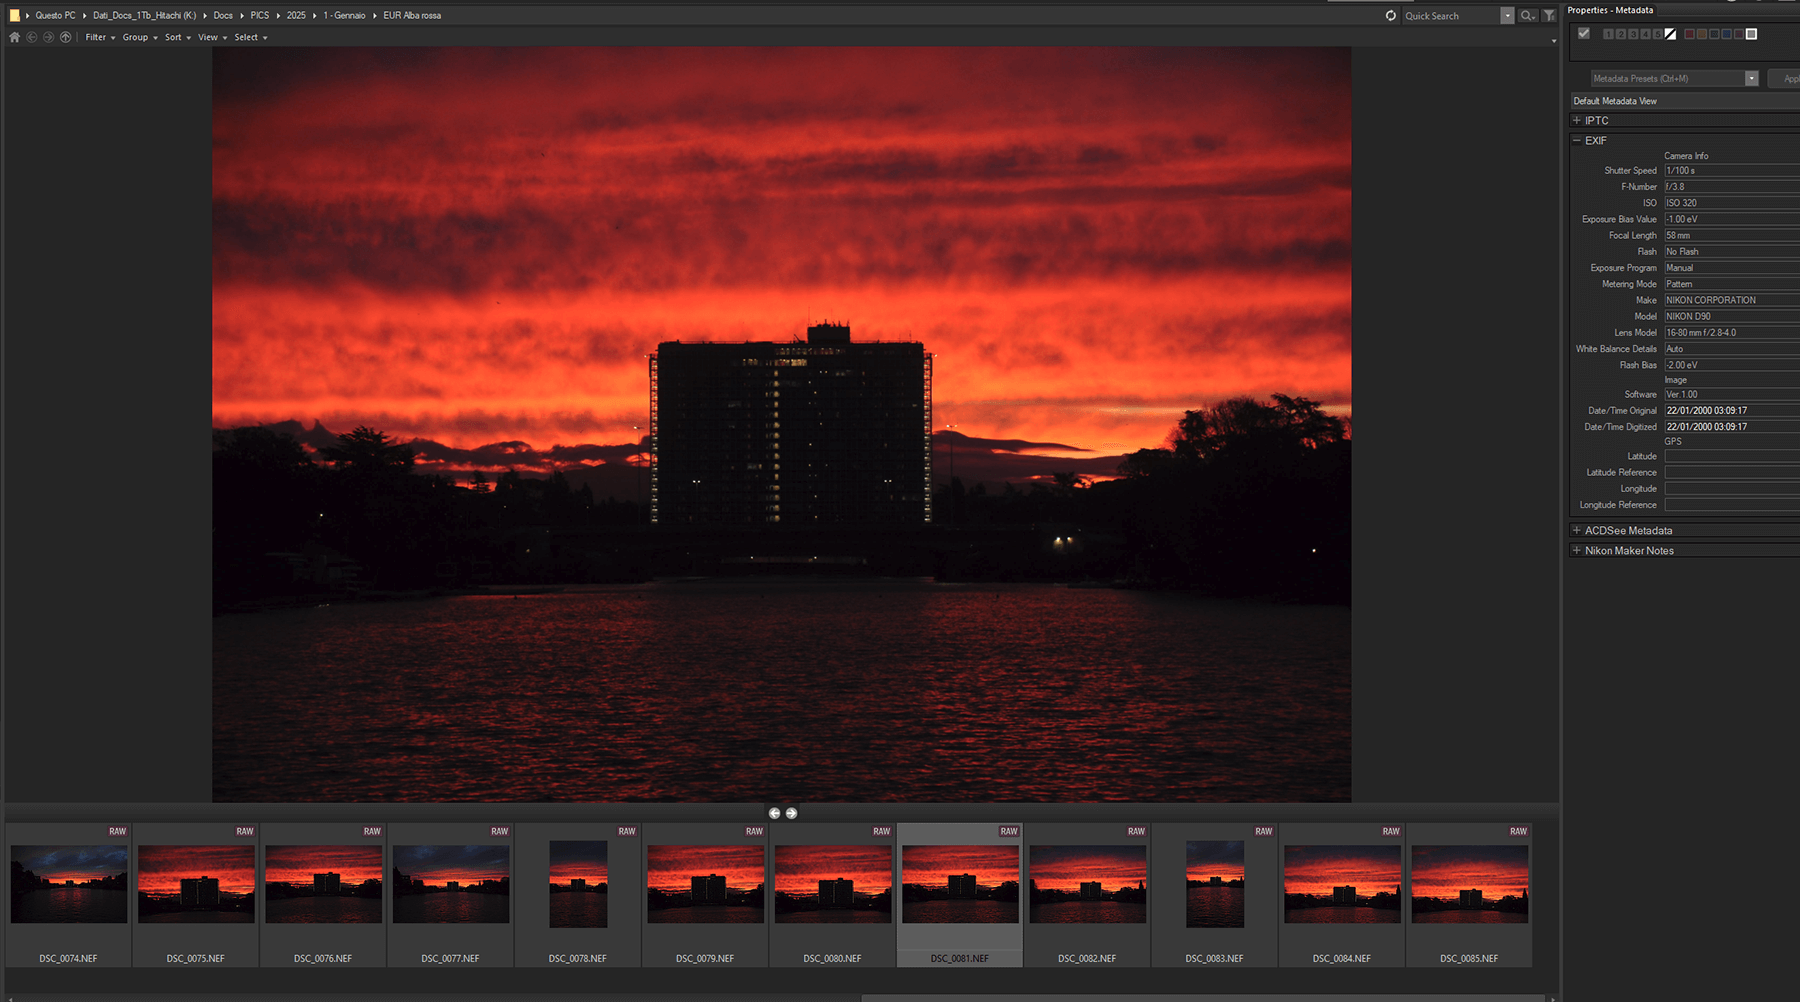Toggle the tagged checkbox in Properties
The height and width of the screenshot is (1002, 1800).
tap(1584, 34)
